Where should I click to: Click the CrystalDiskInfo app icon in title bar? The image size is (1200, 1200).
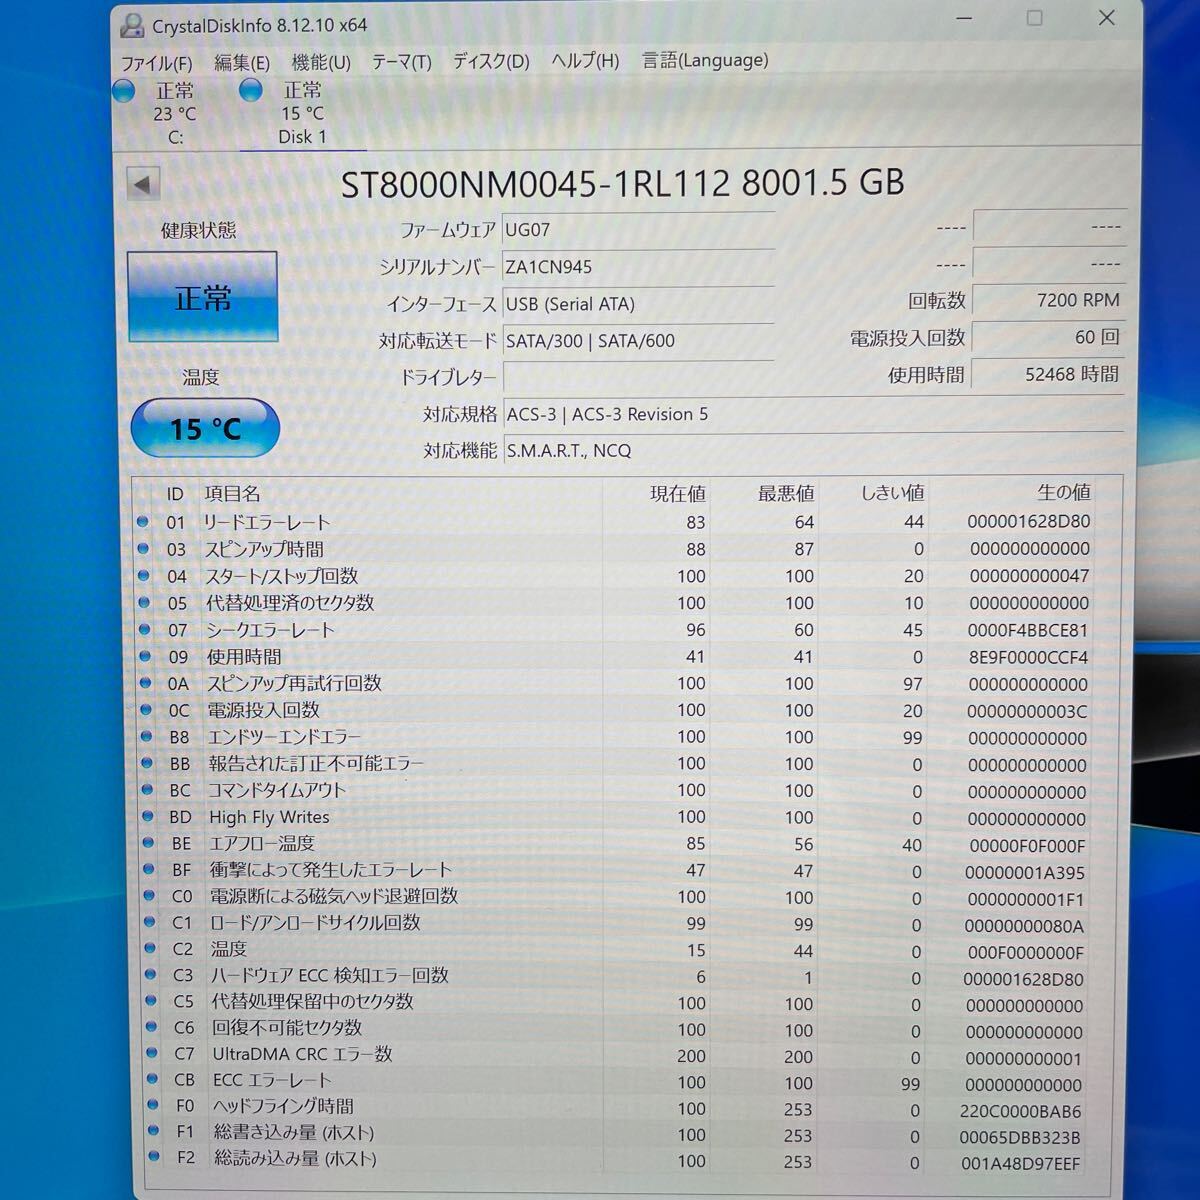point(131,24)
